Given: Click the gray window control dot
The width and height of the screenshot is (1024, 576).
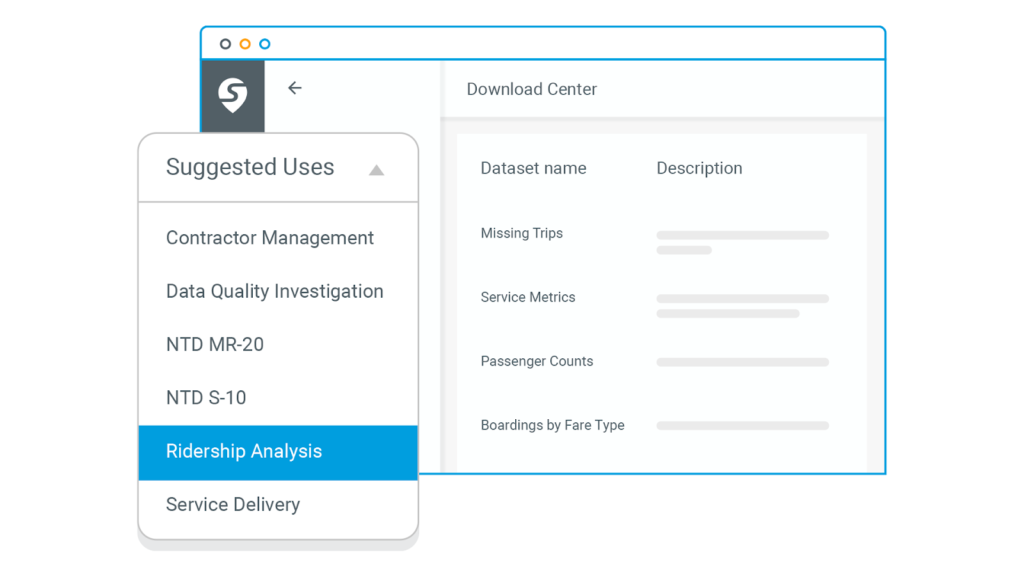Looking at the screenshot, I should [x=225, y=44].
